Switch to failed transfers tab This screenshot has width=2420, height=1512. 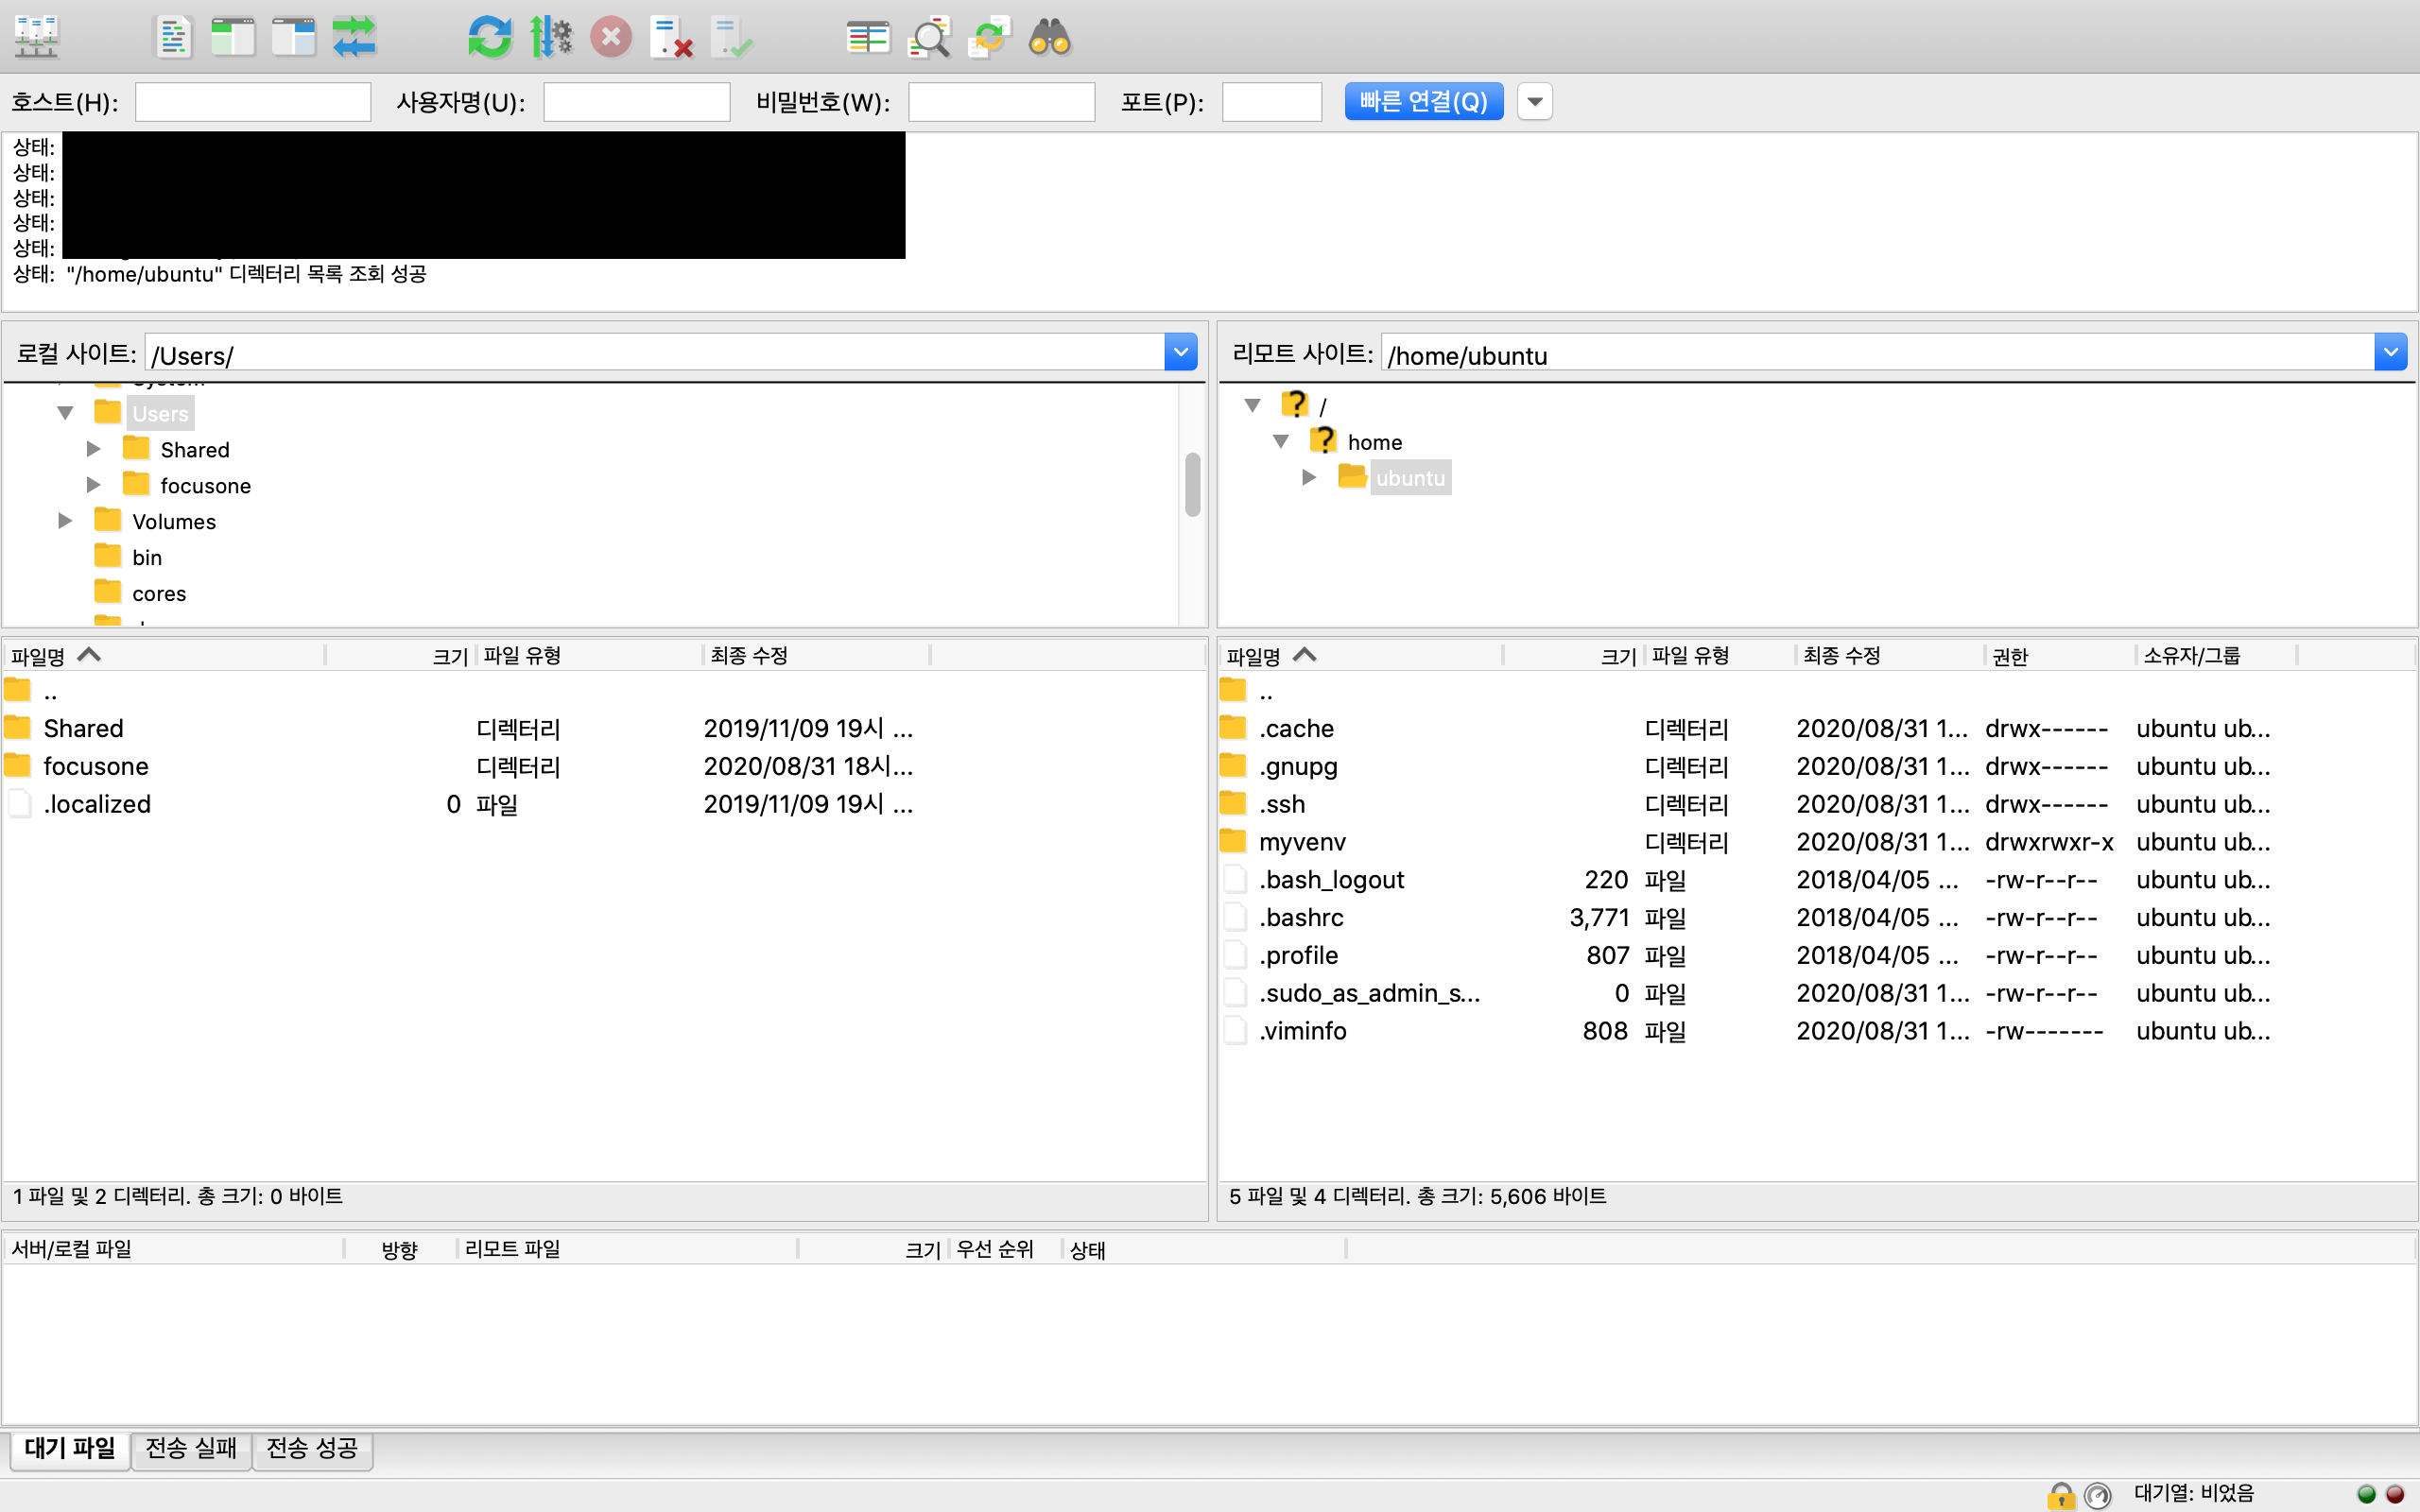[191, 1448]
